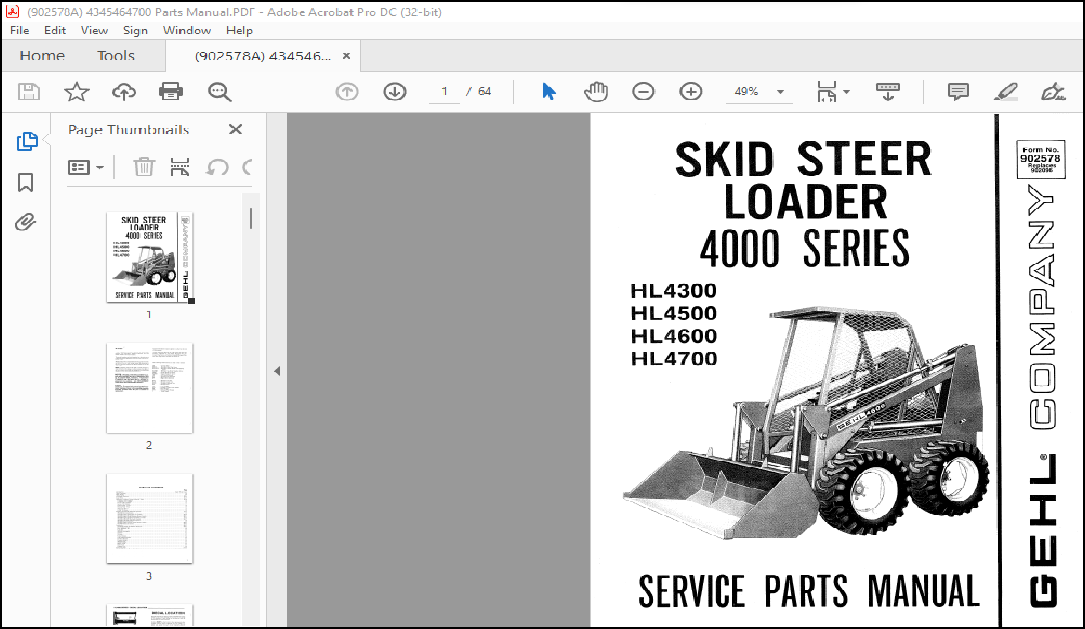Click the Form No. 902578 box
The image size is (1085, 629).
[1041, 159]
